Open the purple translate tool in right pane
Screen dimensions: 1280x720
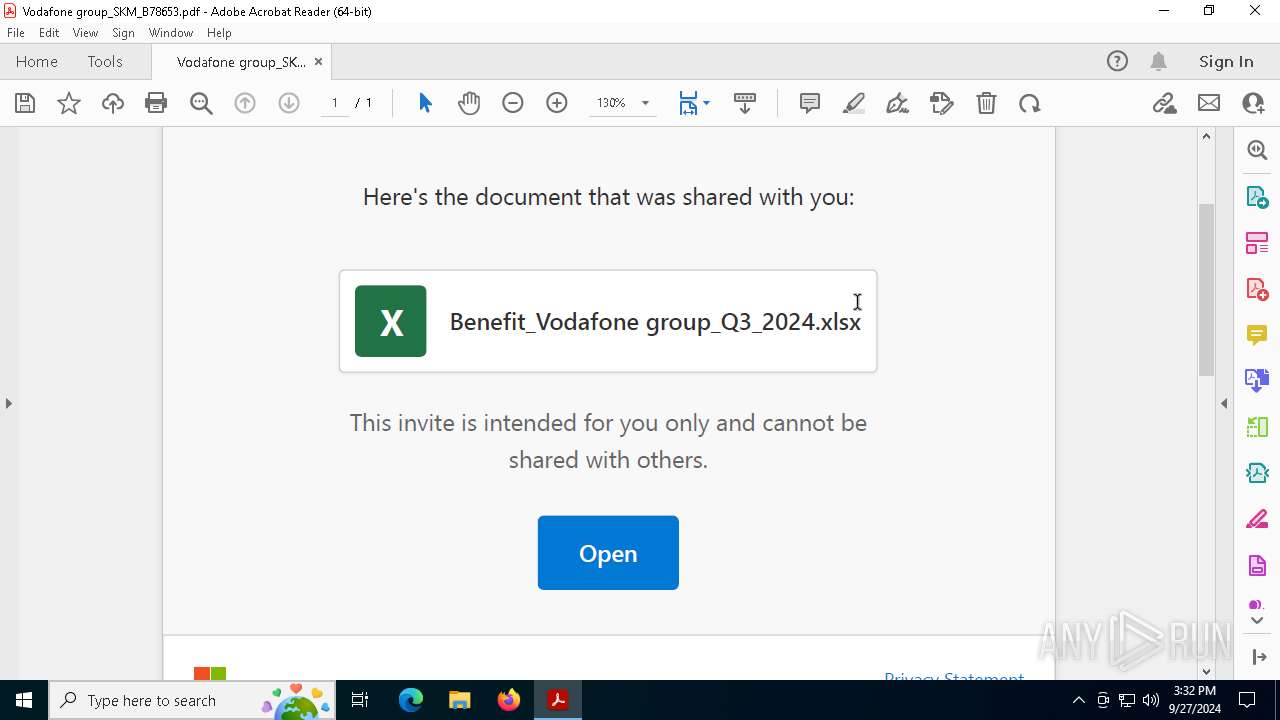click(x=1257, y=380)
